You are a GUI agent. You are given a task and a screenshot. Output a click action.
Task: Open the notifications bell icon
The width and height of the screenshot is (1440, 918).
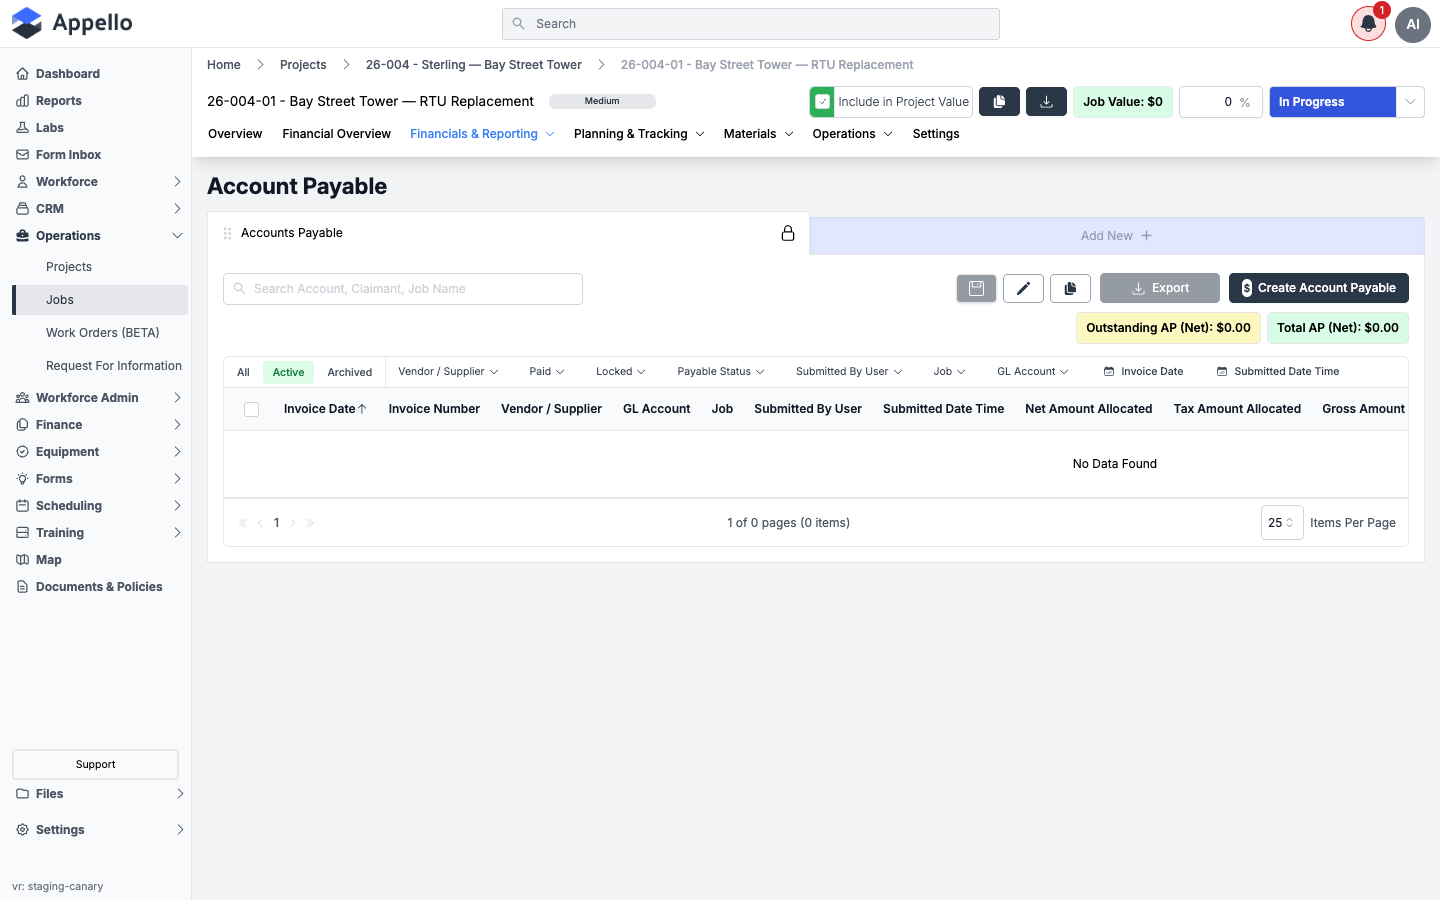coord(1368,24)
